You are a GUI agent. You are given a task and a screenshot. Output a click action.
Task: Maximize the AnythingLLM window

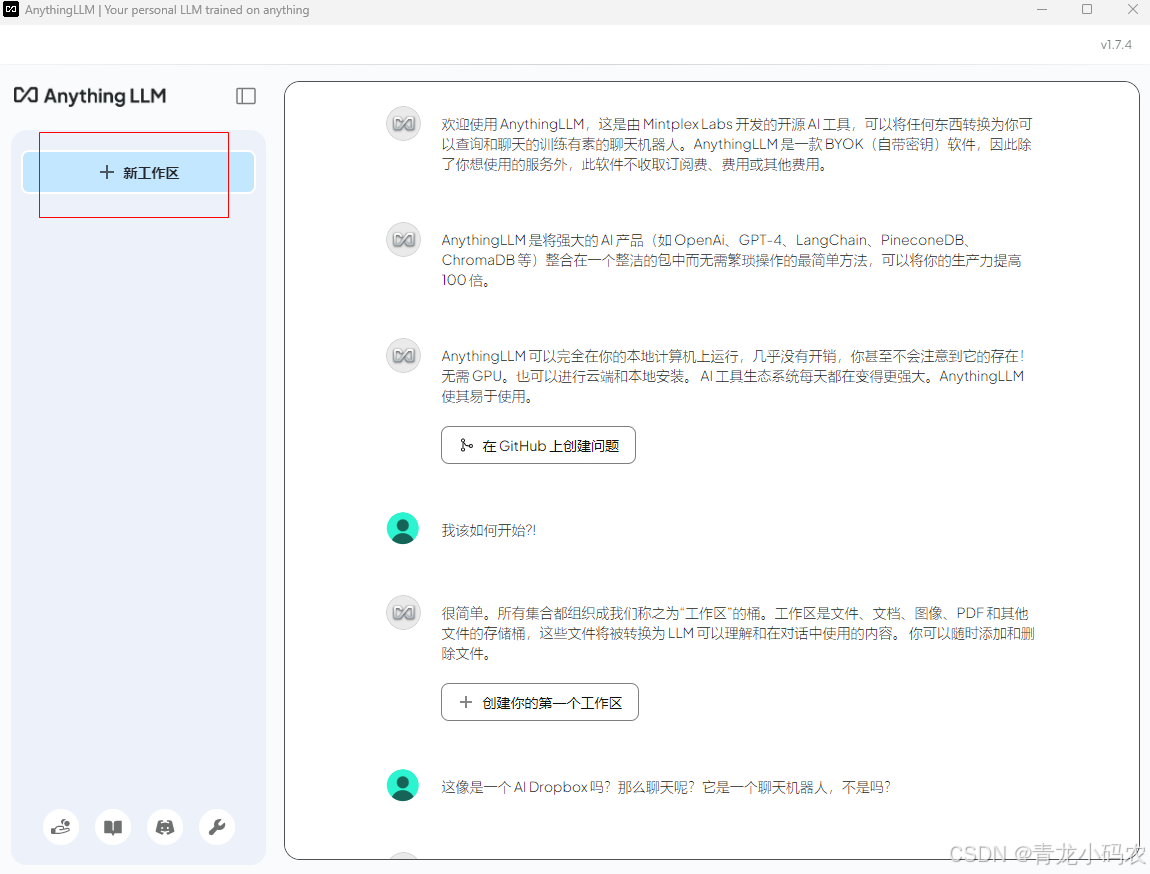tap(1087, 10)
